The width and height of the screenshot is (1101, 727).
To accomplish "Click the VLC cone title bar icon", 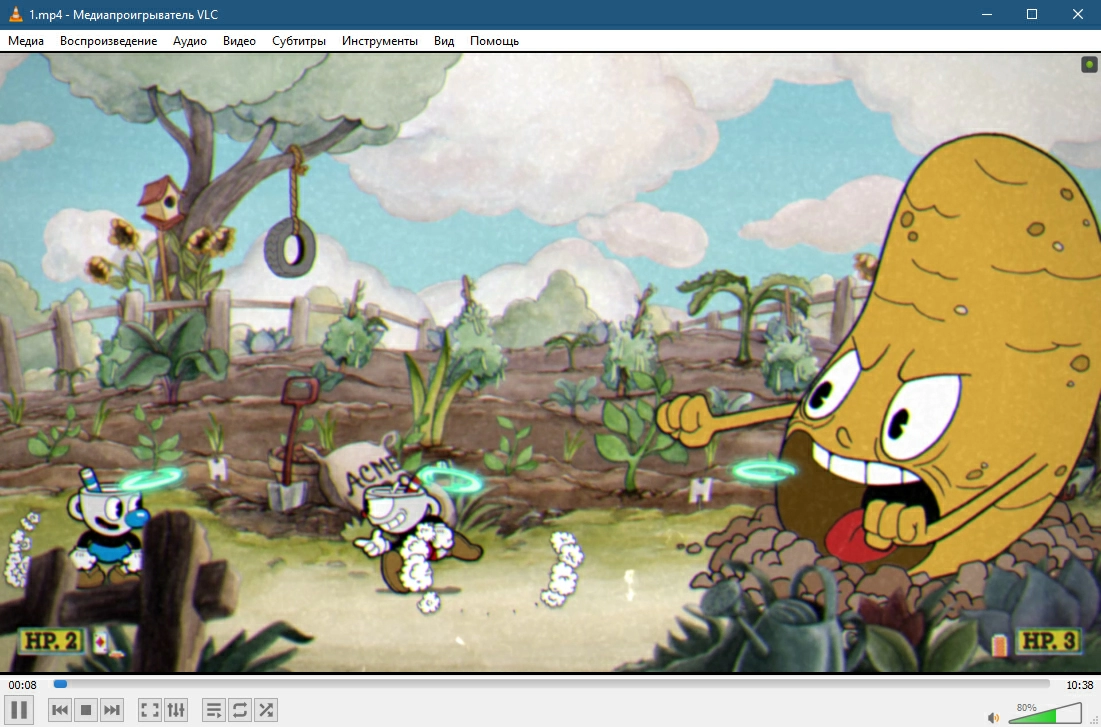I will coord(15,14).
